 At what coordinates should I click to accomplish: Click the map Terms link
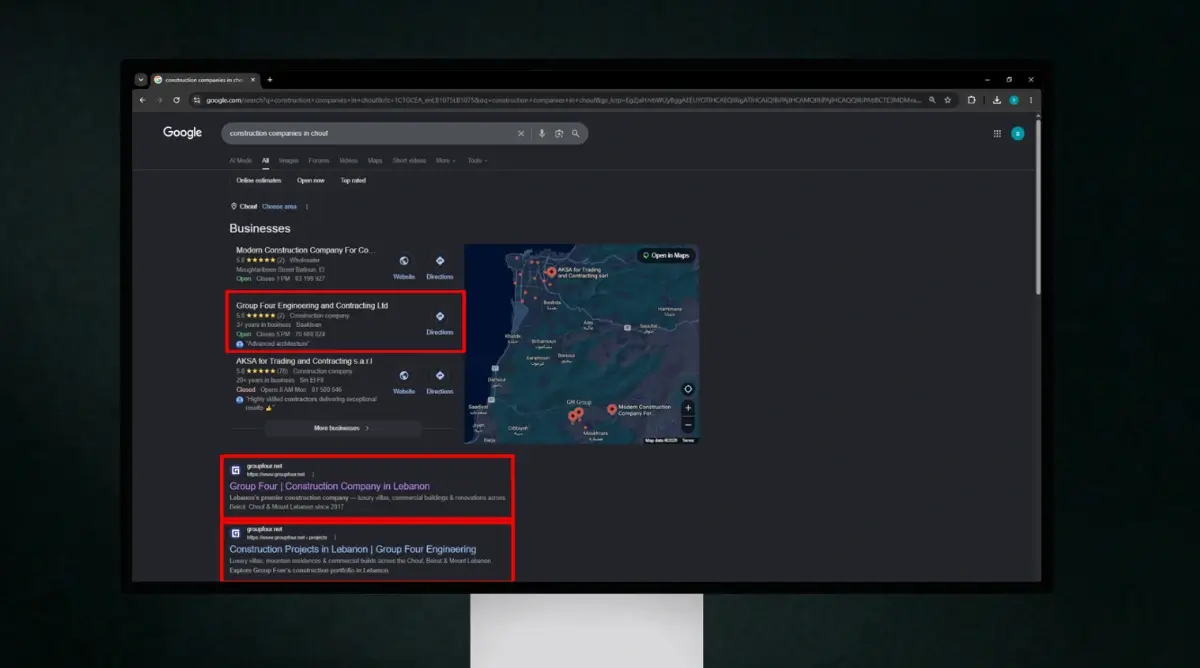point(688,440)
